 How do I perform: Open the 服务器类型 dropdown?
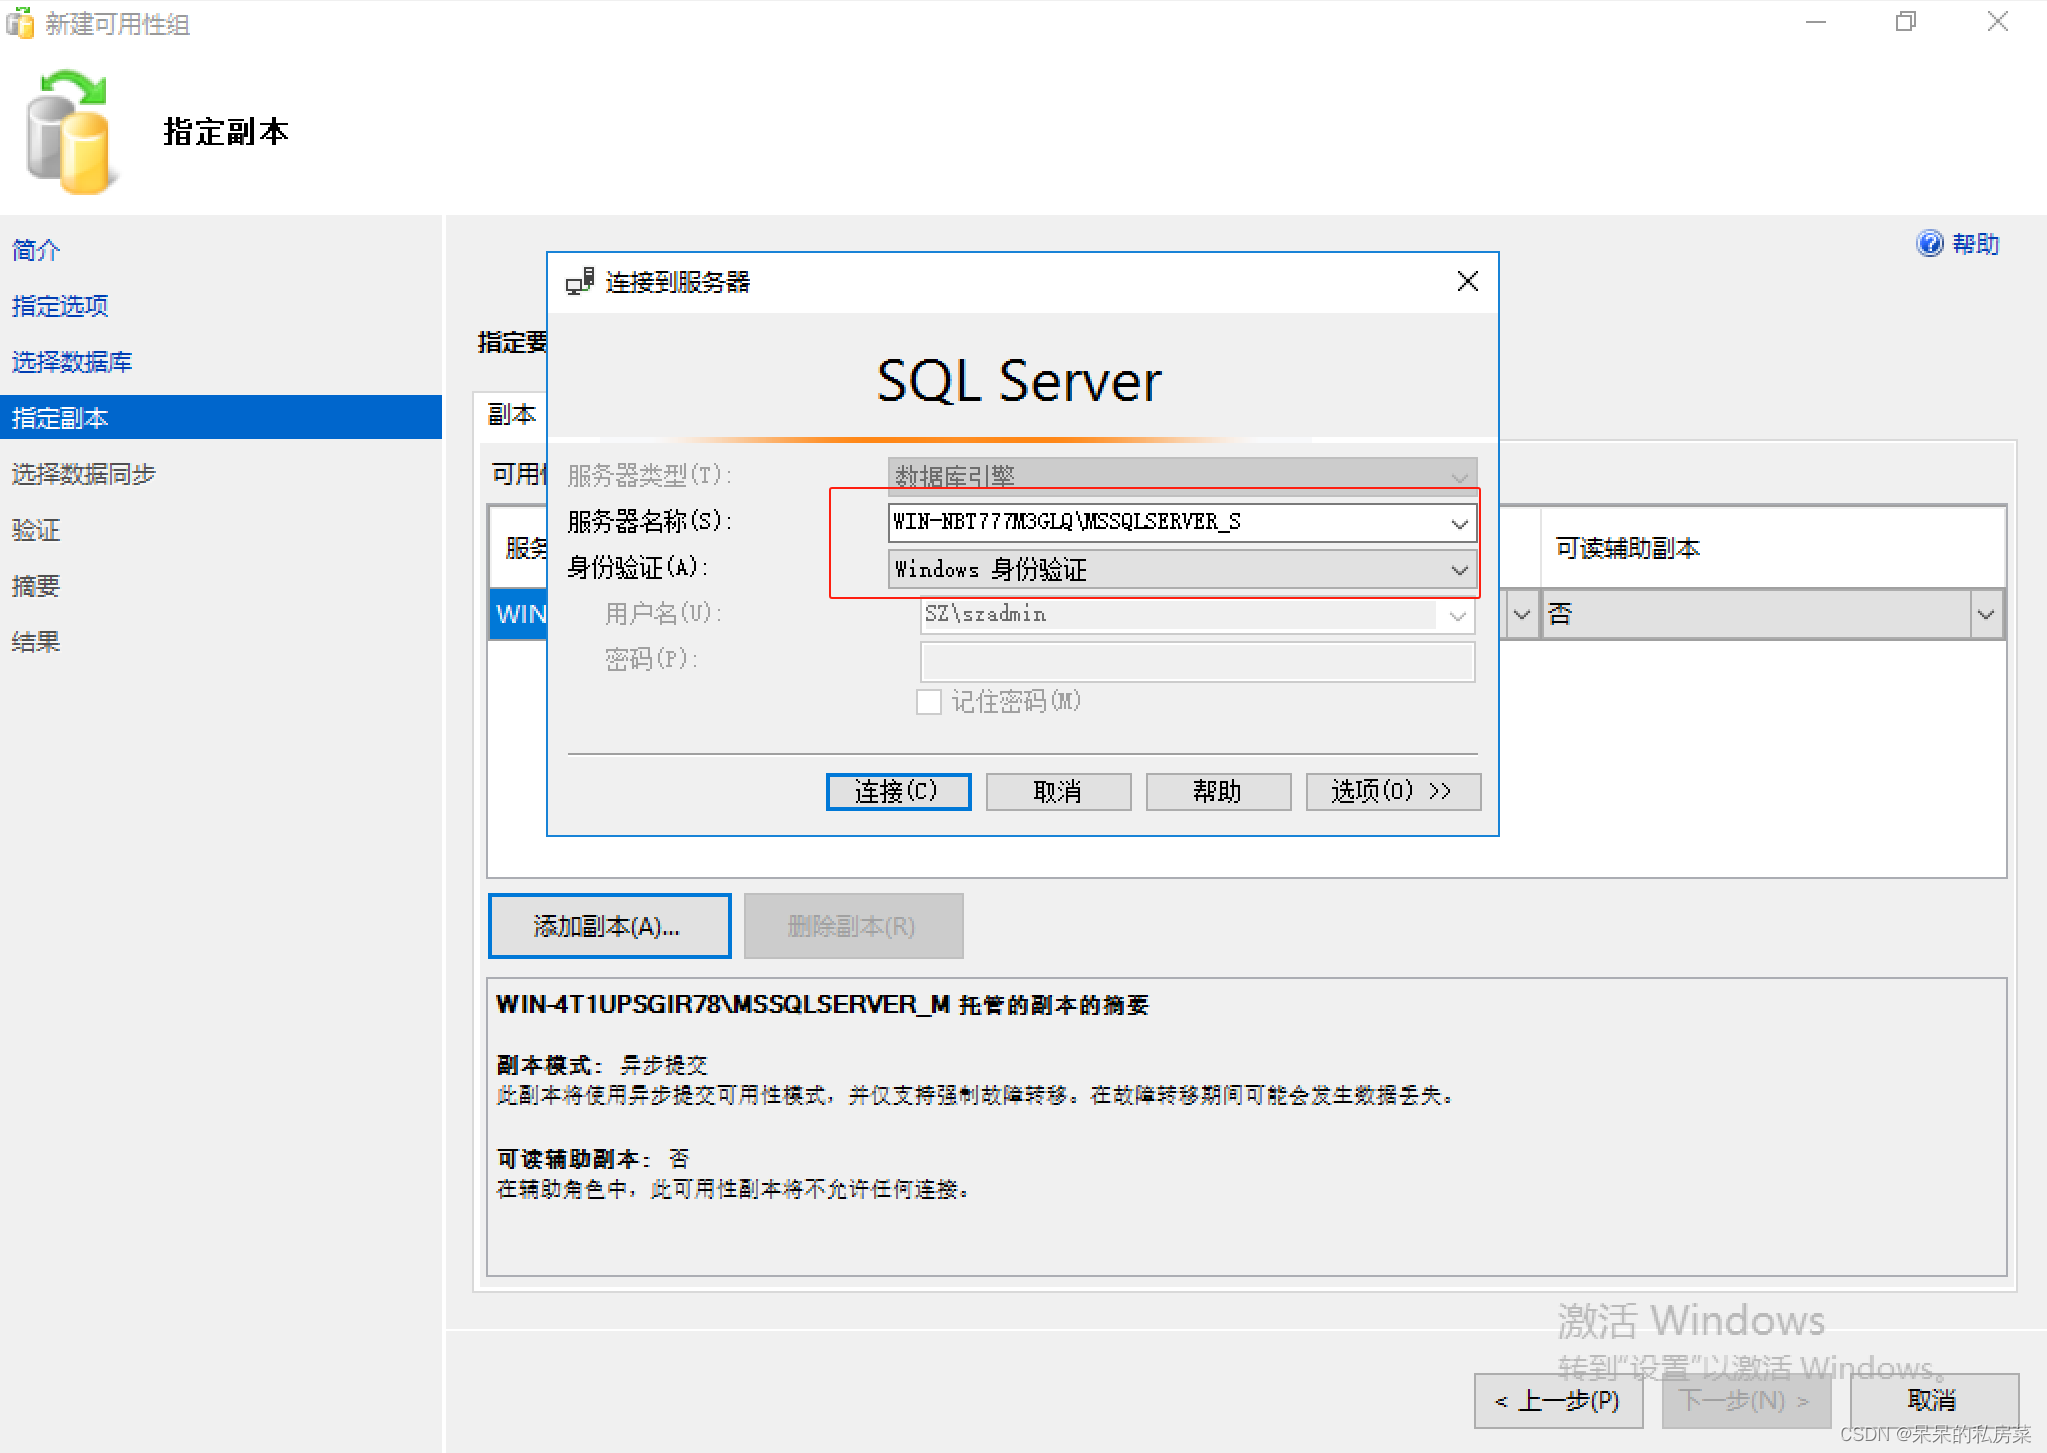coord(1459,477)
